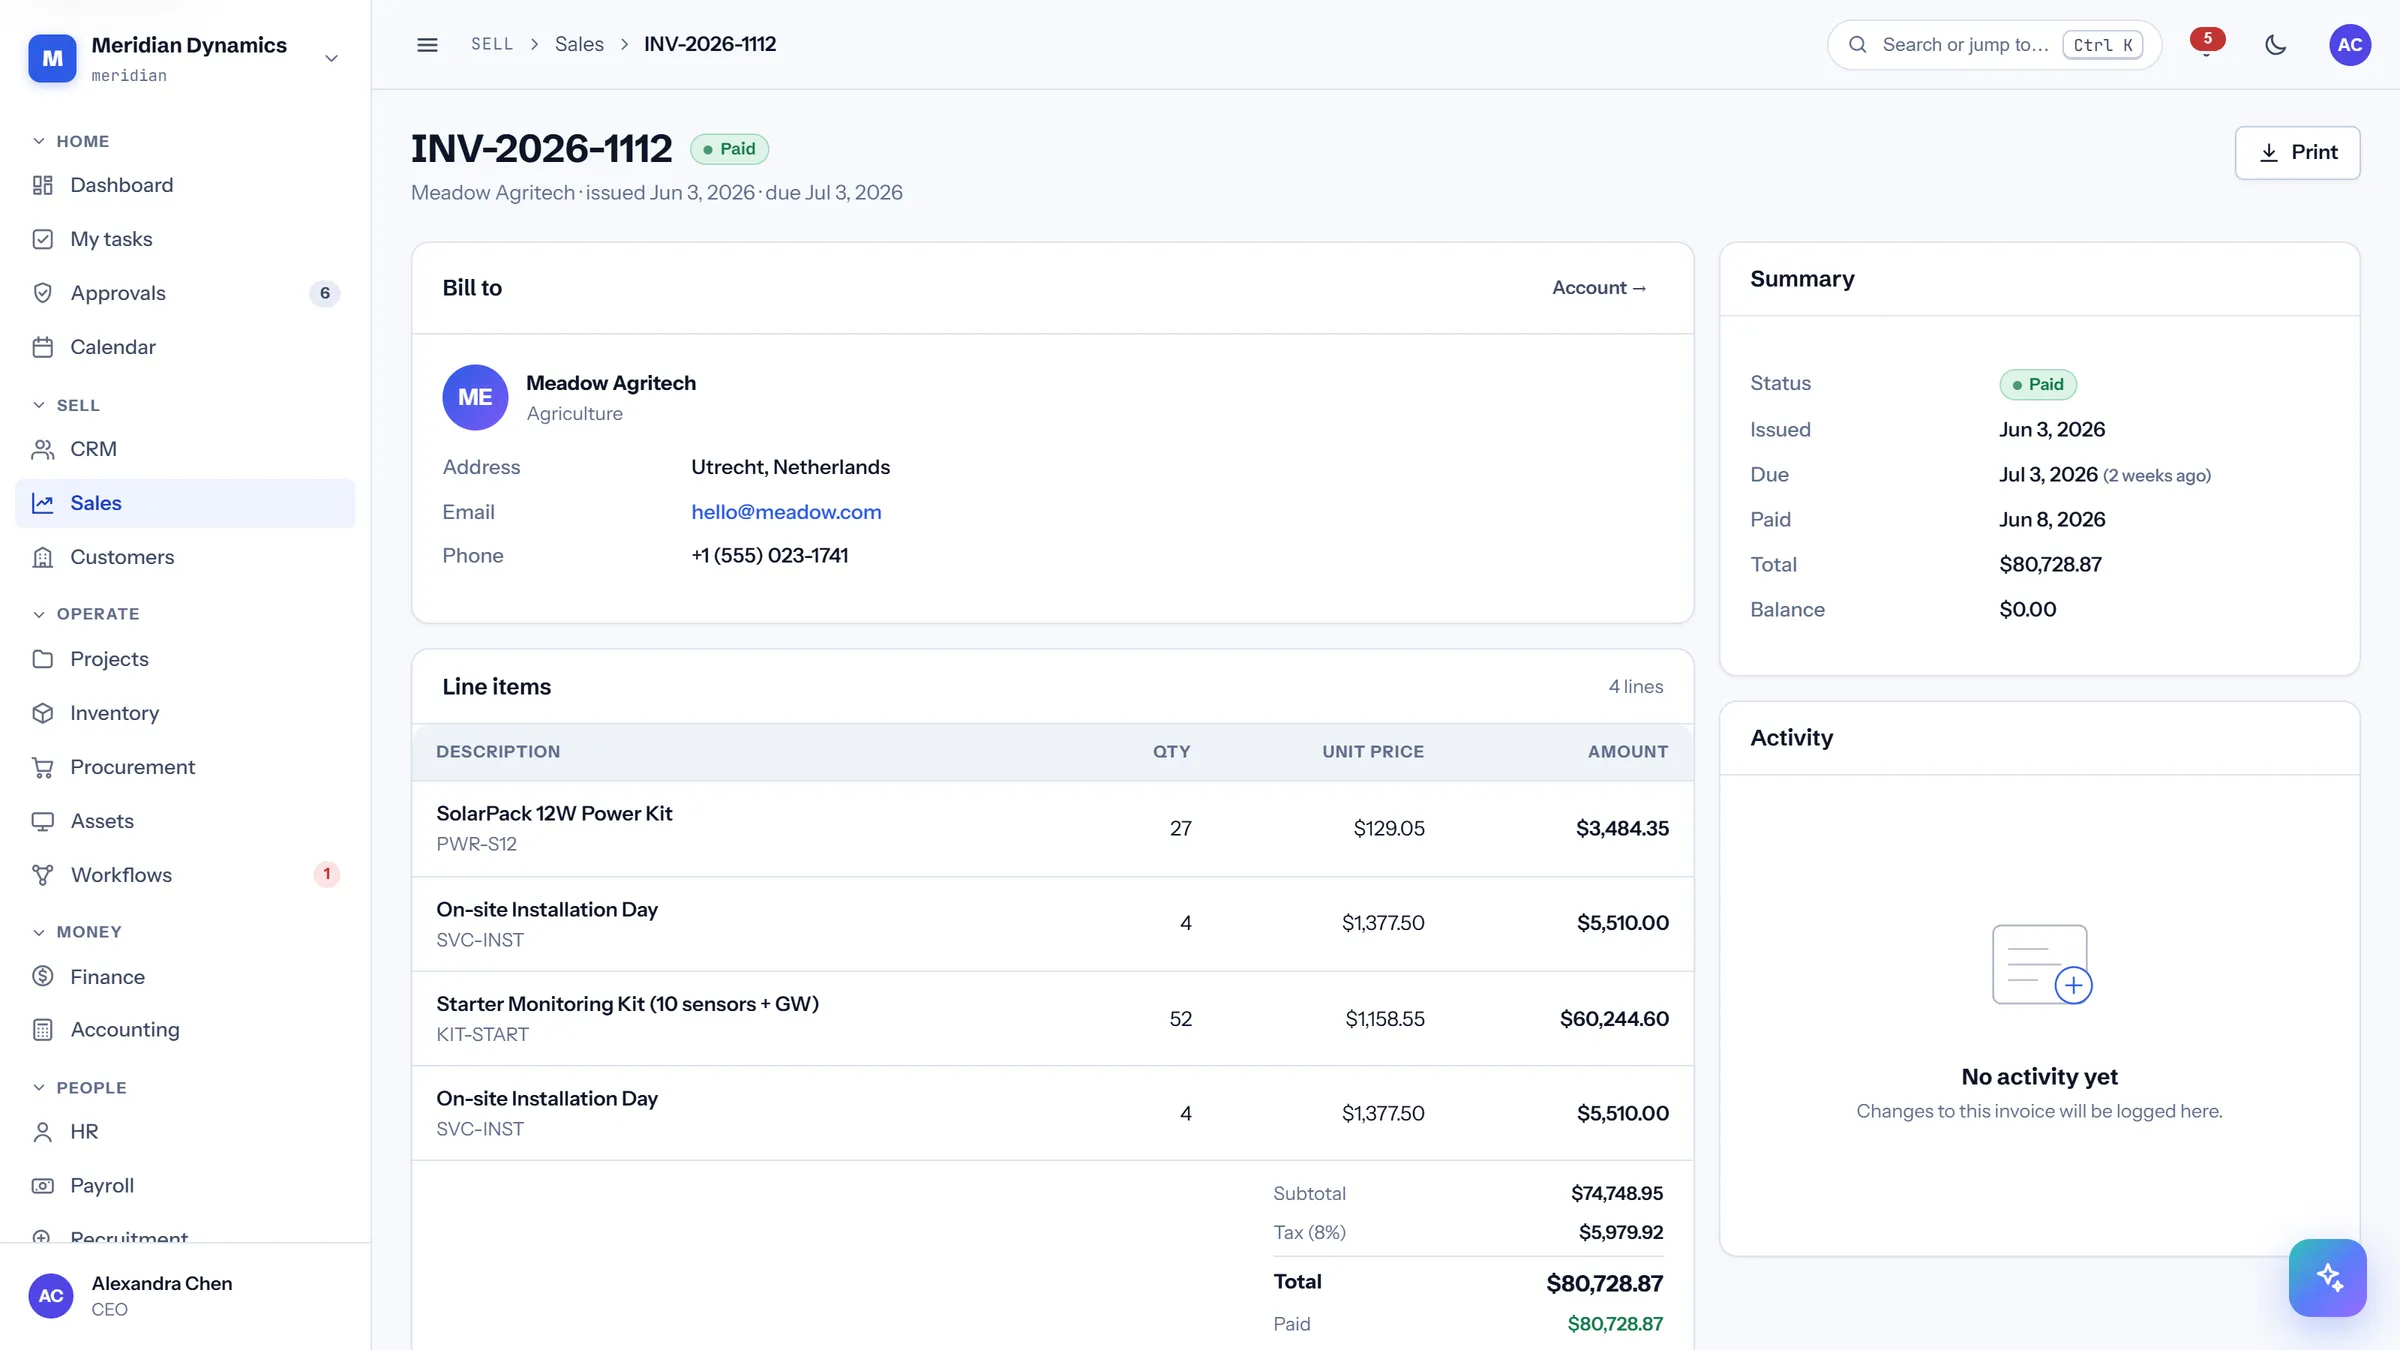The width and height of the screenshot is (2400, 1350).
Task: Click the phone number +1 (555) 023-1741
Action: click(x=769, y=556)
